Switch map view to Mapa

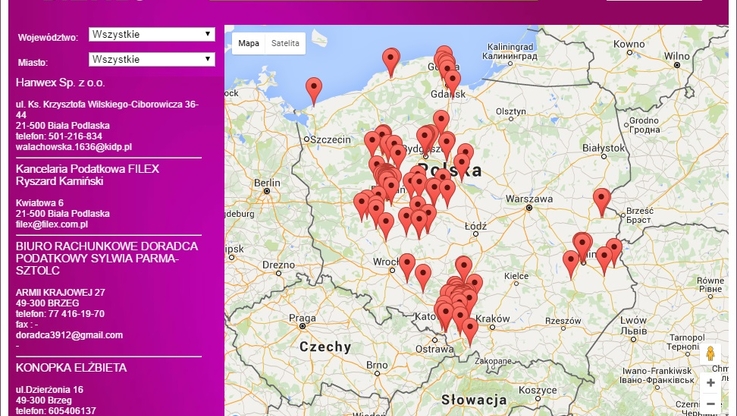(249, 43)
